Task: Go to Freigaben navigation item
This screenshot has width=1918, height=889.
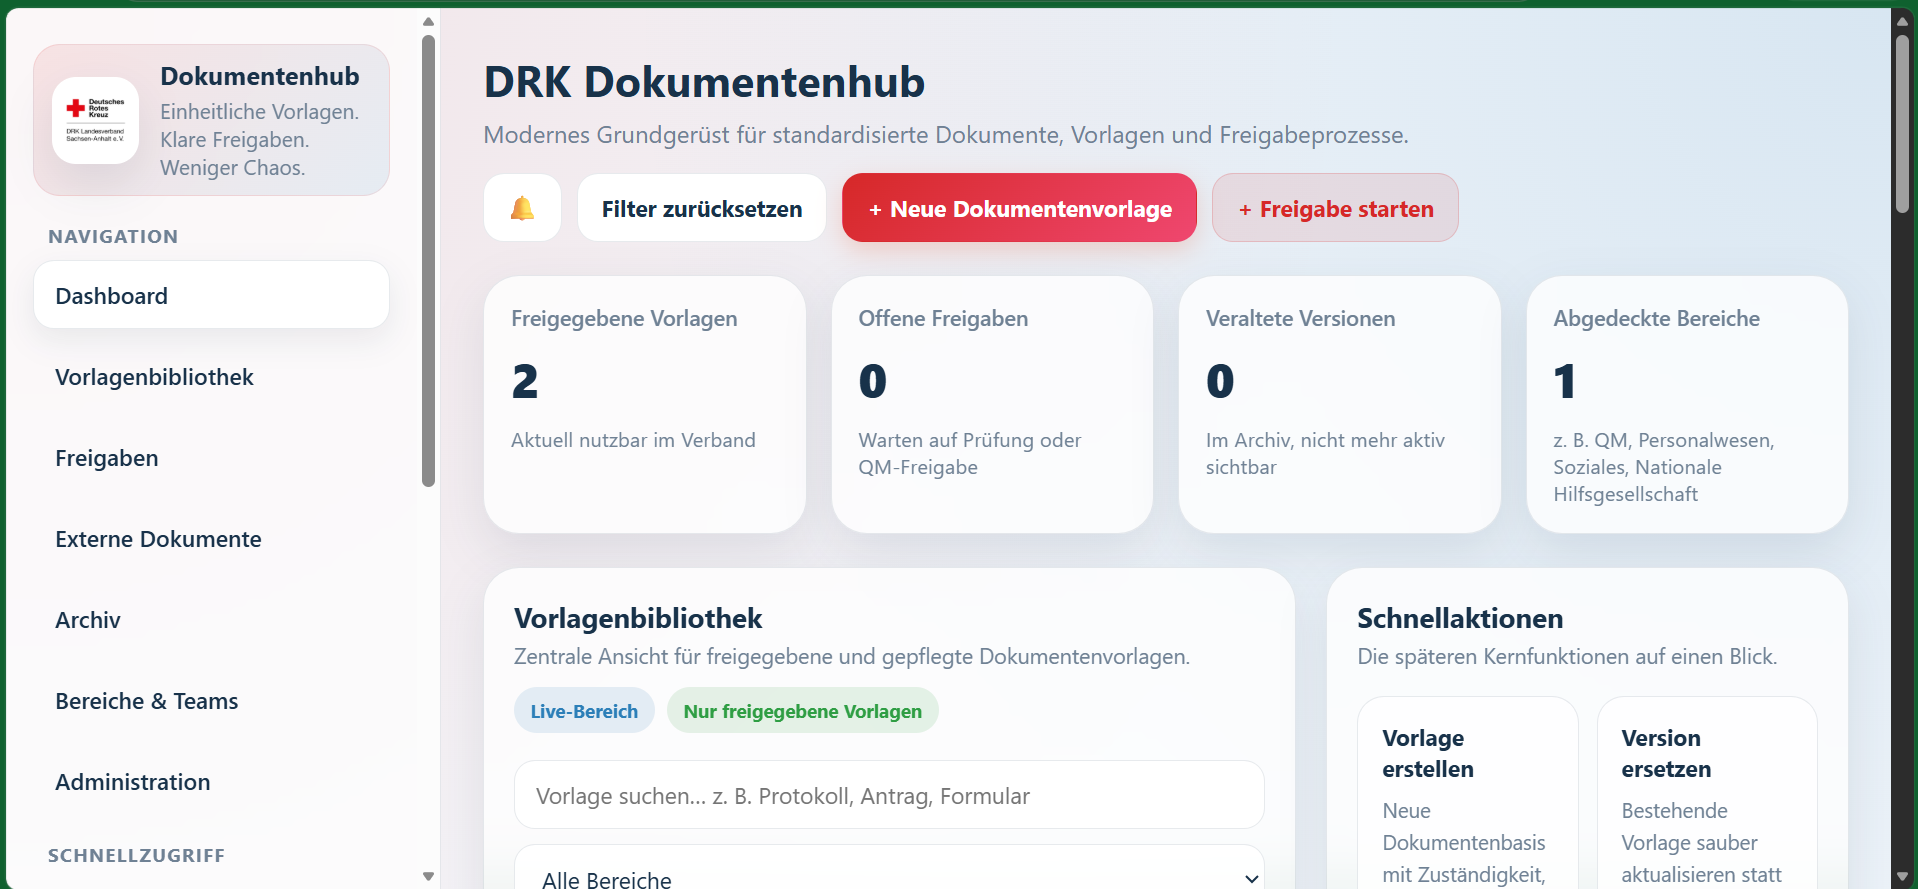Action: [211, 458]
